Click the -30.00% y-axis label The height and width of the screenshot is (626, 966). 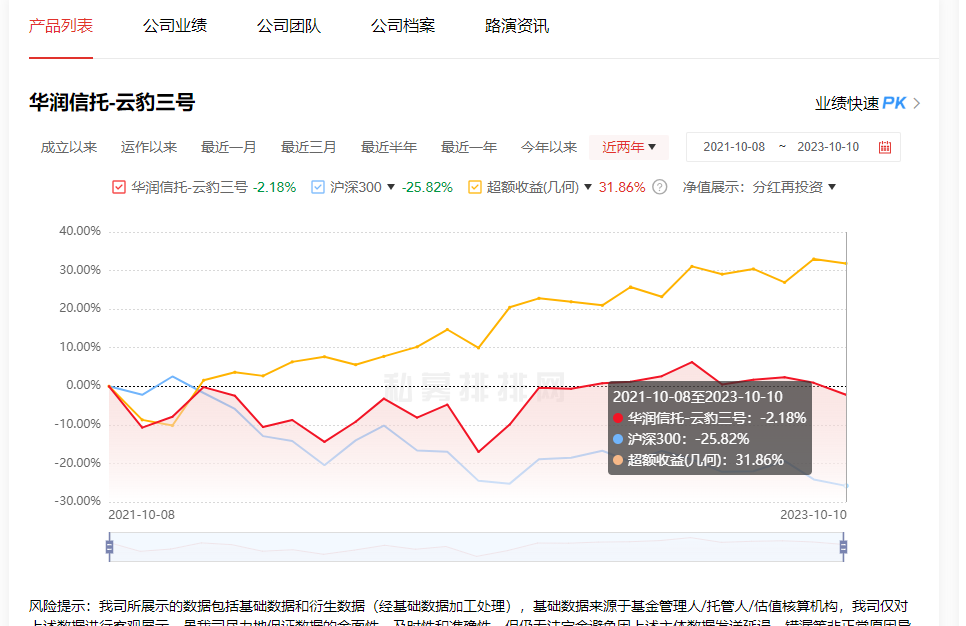pyautogui.click(x=78, y=501)
